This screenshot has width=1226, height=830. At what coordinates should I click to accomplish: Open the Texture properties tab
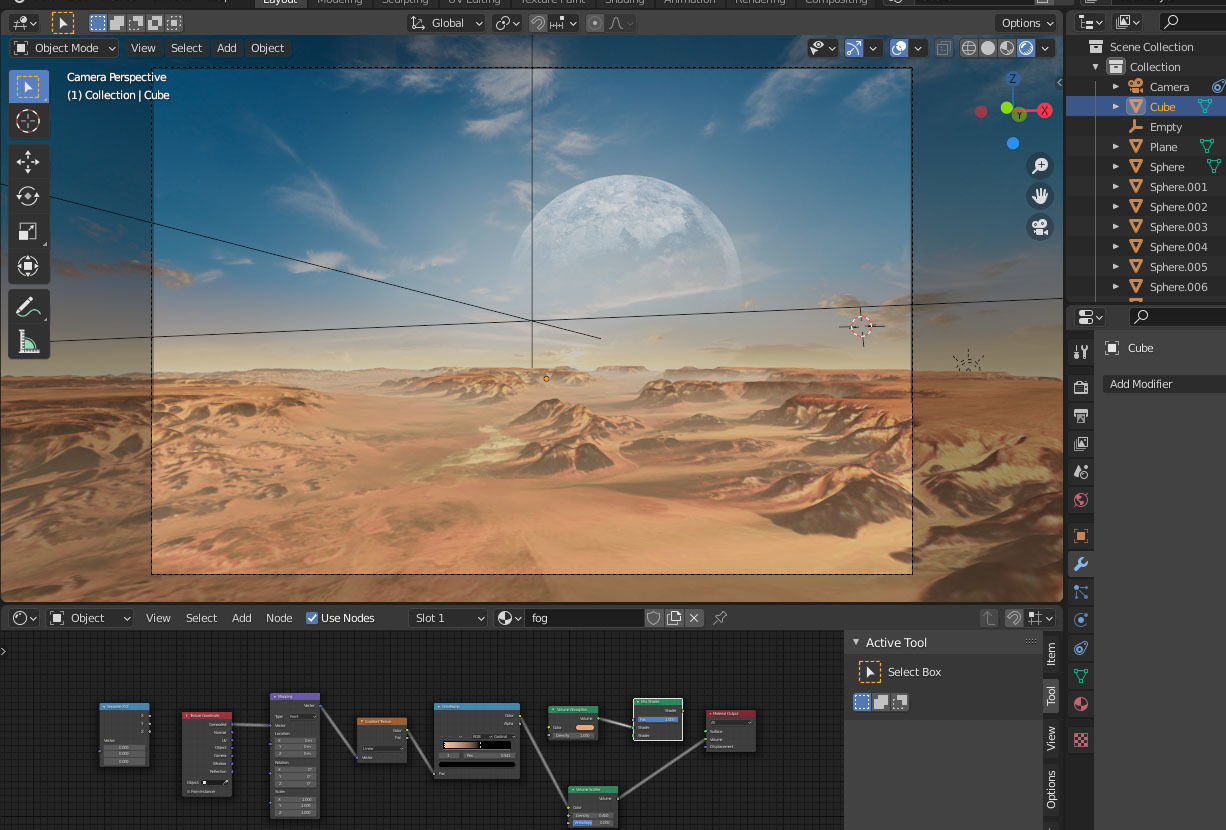point(1080,740)
